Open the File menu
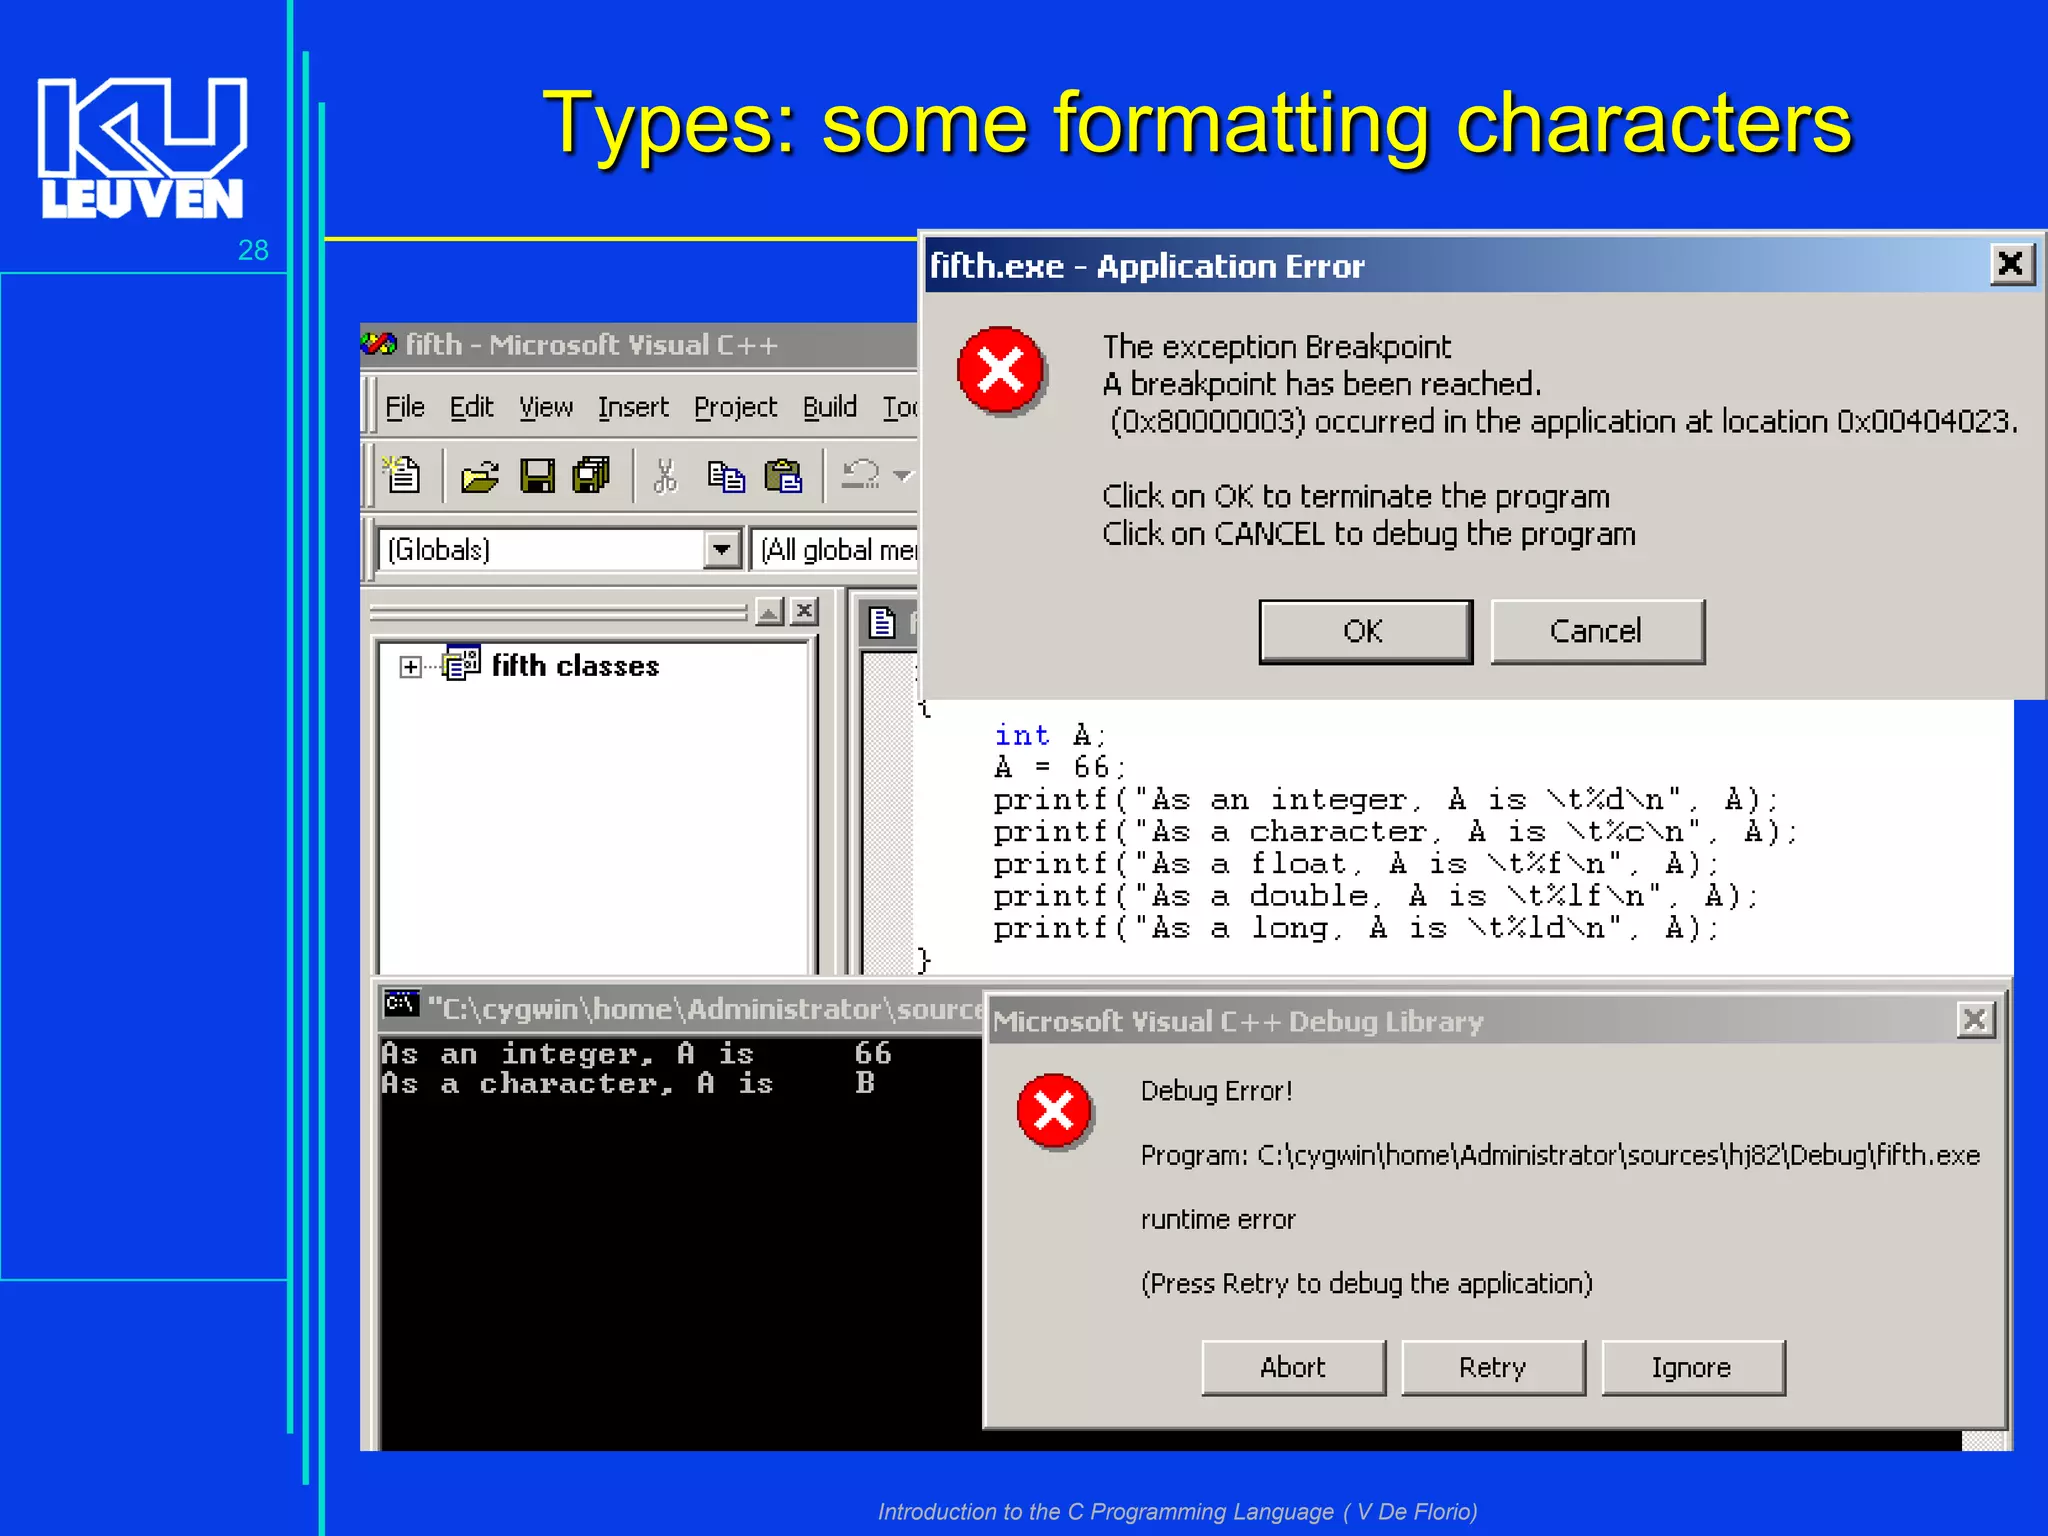This screenshot has width=2048, height=1536. (x=405, y=407)
